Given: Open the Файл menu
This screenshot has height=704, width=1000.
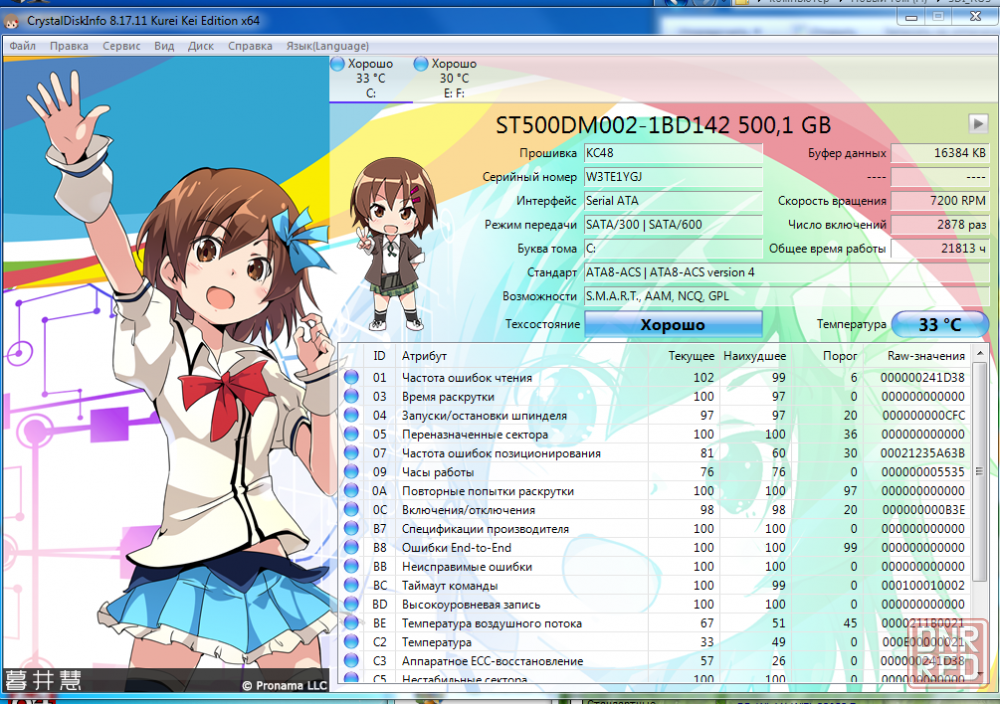Looking at the screenshot, I should (22, 46).
